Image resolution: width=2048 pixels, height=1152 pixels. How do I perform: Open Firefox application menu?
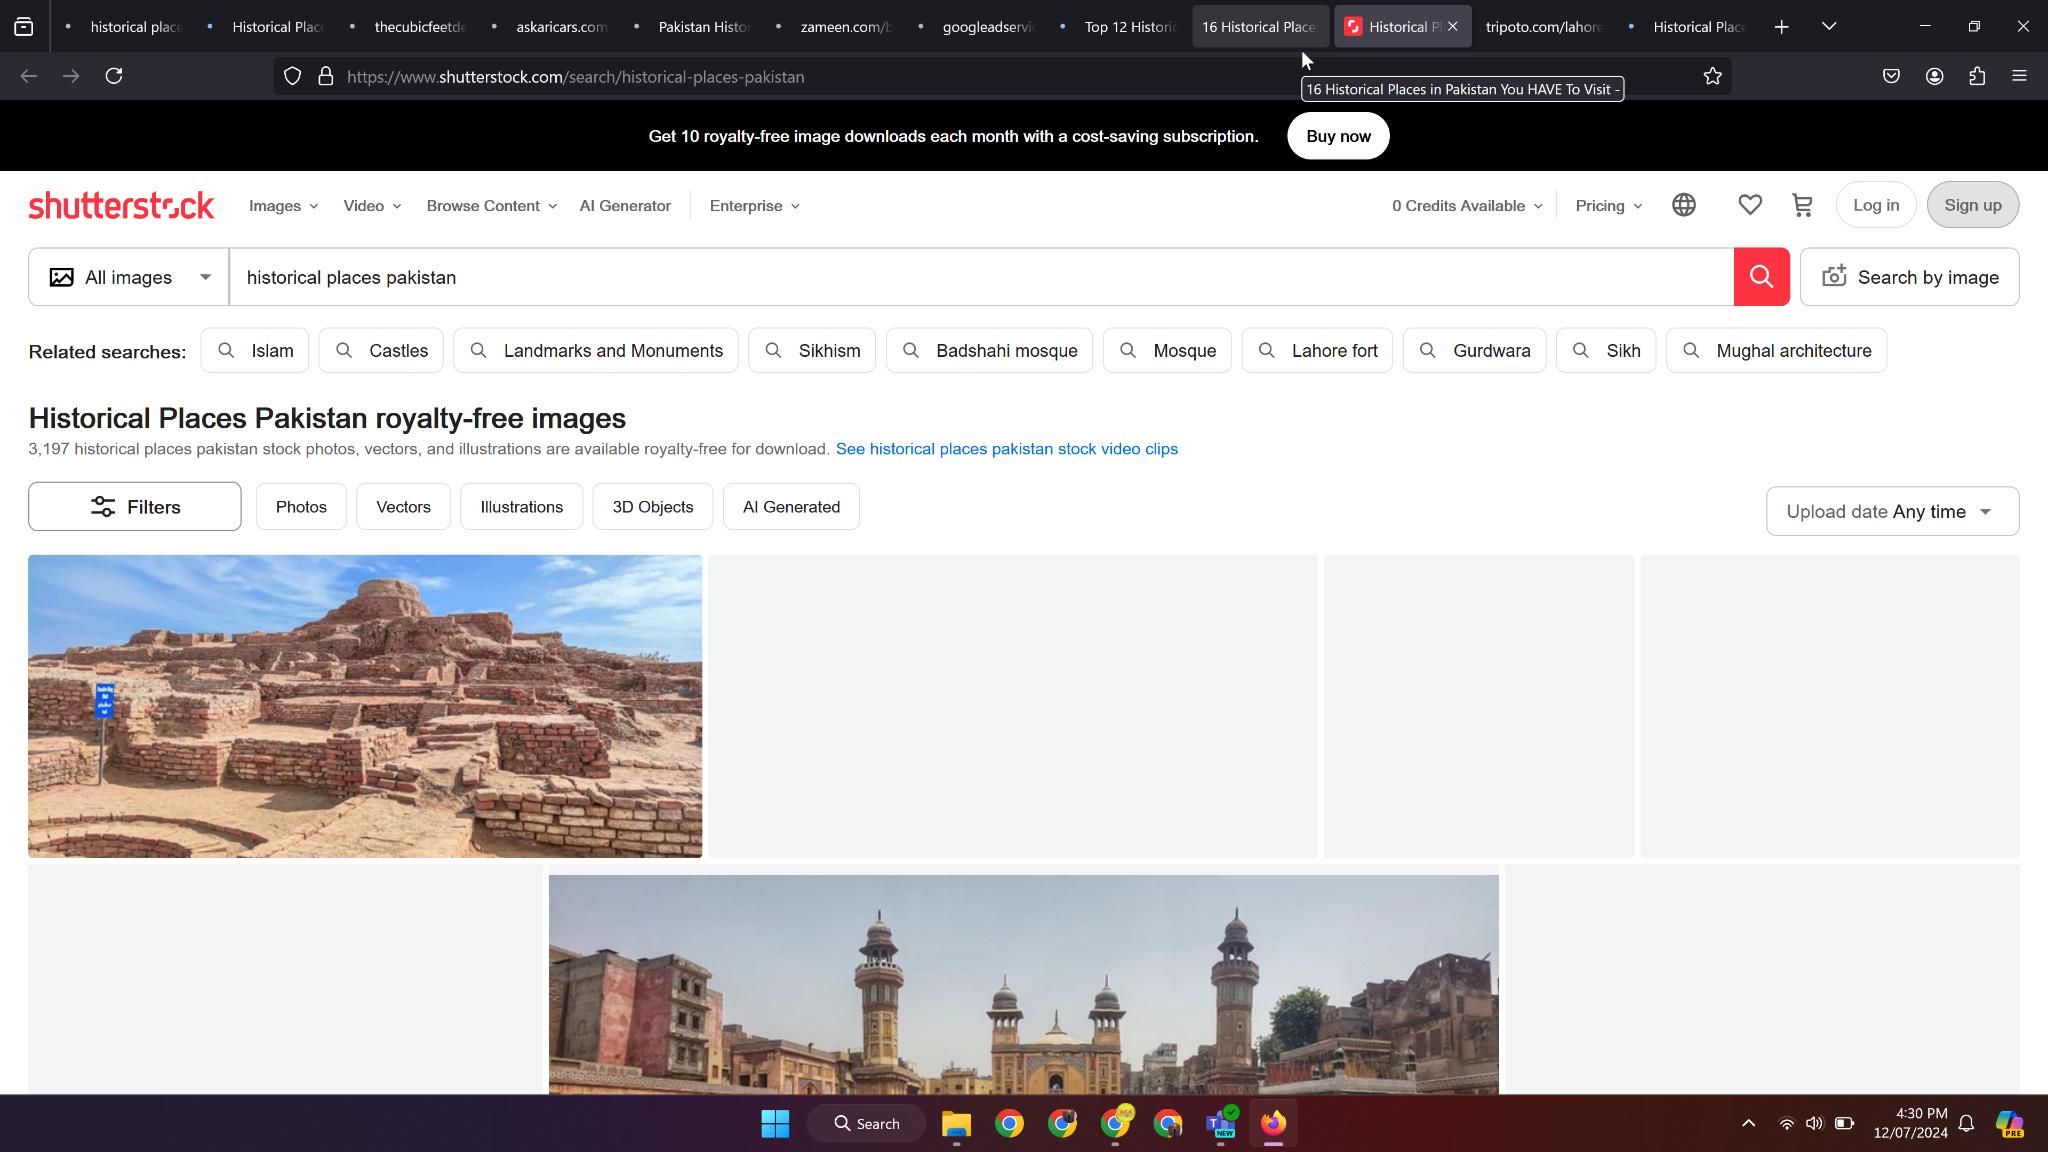point(2019,76)
